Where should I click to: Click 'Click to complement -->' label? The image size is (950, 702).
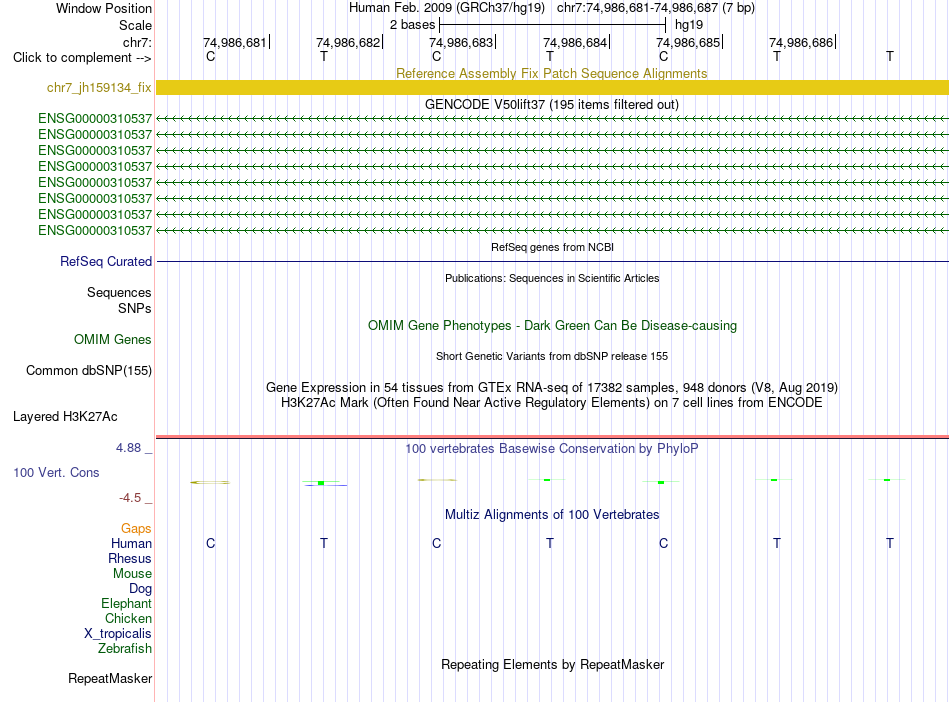tap(82, 58)
